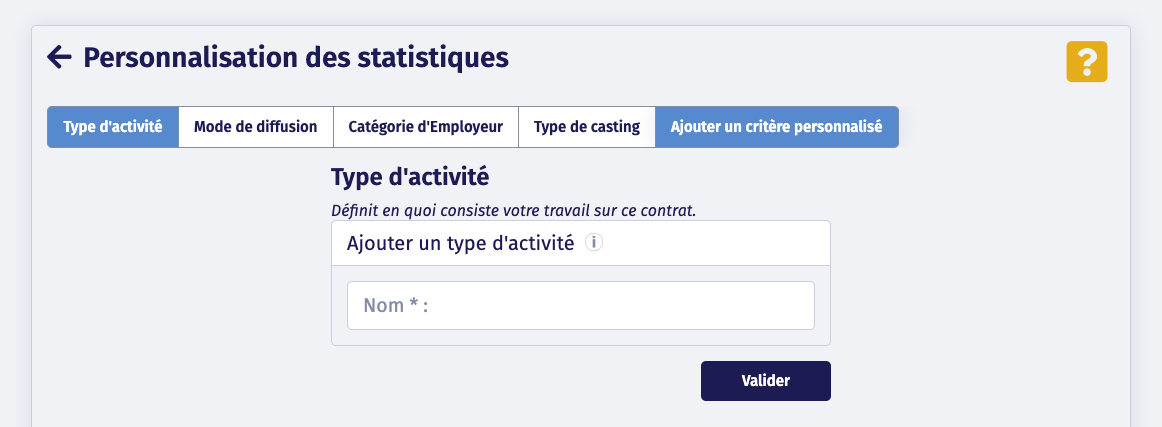Open help via the yellow question mark icon

click(x=1087, y=61)
